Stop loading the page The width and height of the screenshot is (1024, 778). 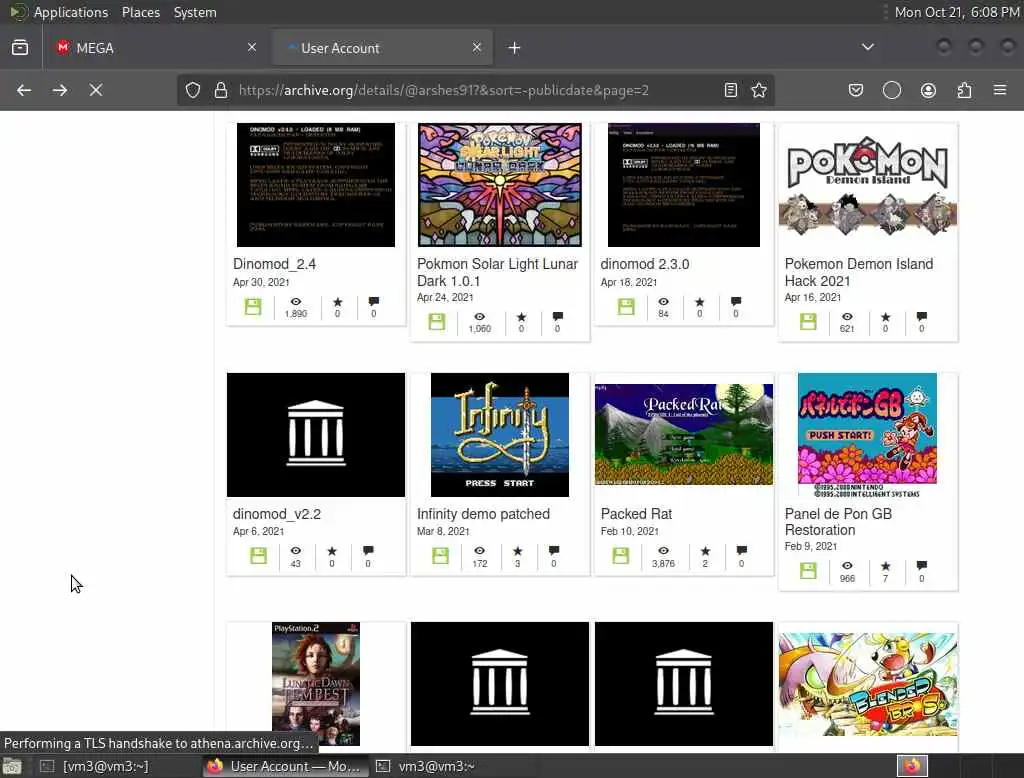[x=95, y=90]
